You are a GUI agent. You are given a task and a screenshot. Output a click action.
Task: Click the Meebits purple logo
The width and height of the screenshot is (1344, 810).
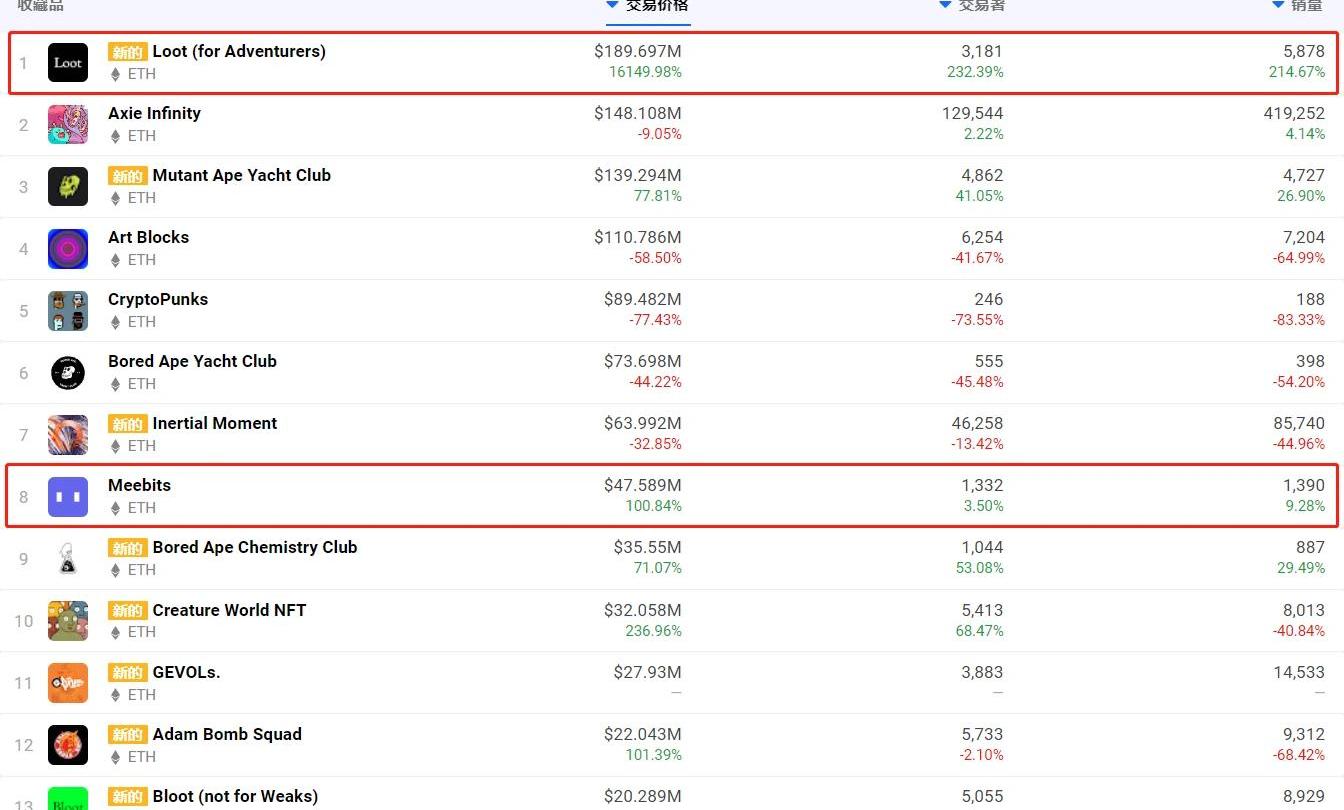pyautogui.click(x=68, y=497)
